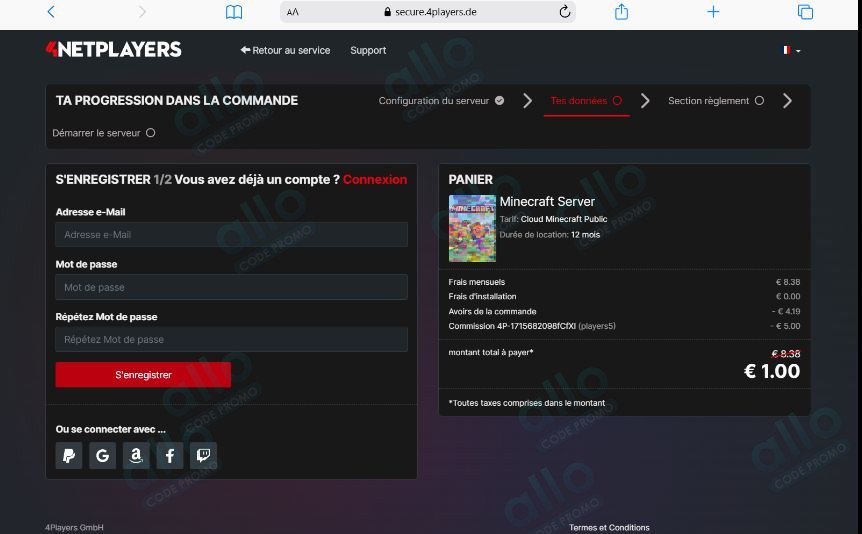Open the French flag language dropdown
Screen dimensions: 862x534
pyautogui.click(x=792, y=50)
